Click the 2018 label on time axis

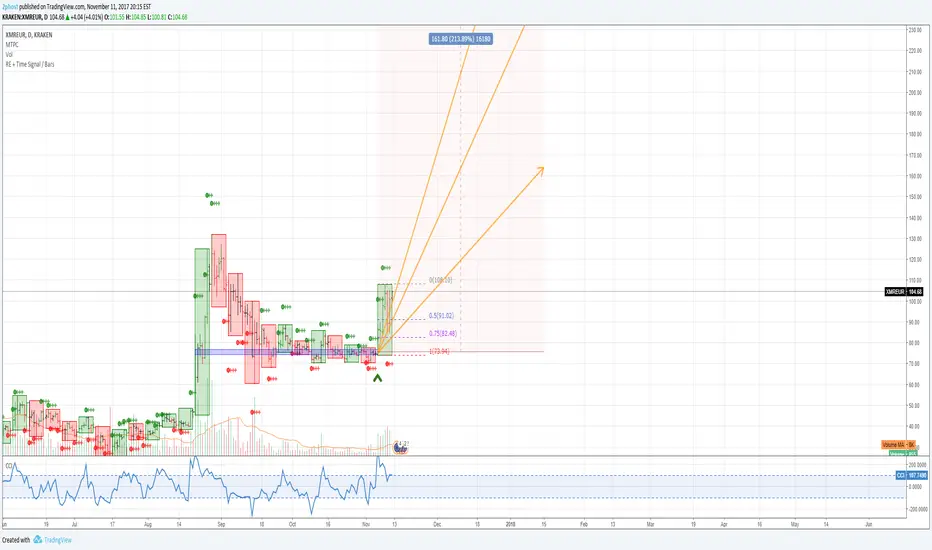tap(510, 524)
